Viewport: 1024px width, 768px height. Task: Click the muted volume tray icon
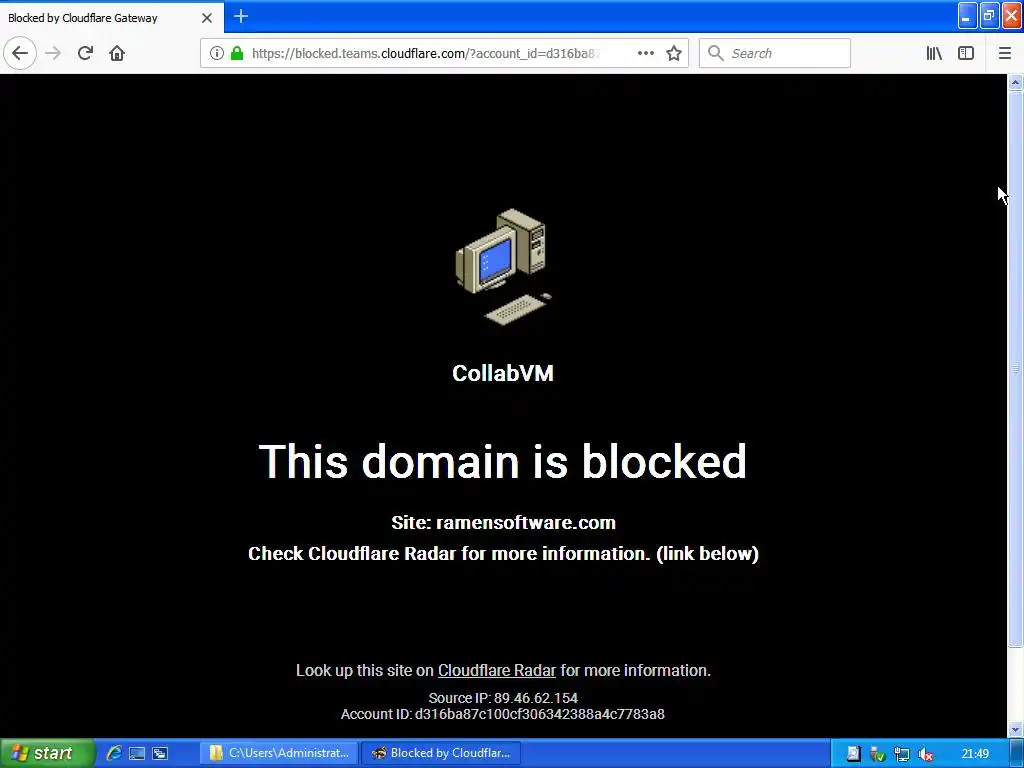[925, 754]
